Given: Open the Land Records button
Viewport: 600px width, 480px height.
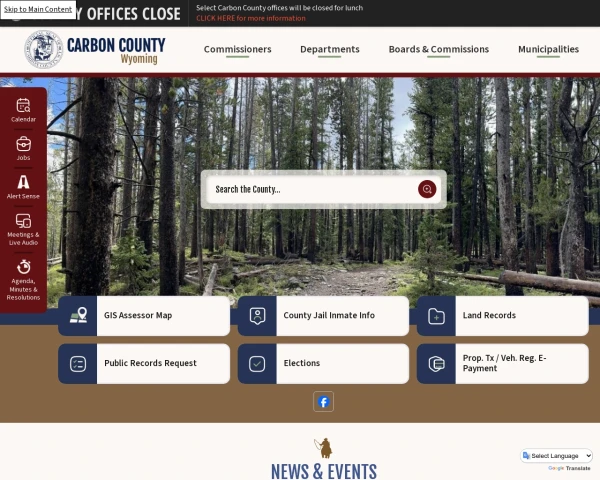Looking at the screenshot, I should tap(503, 316).
